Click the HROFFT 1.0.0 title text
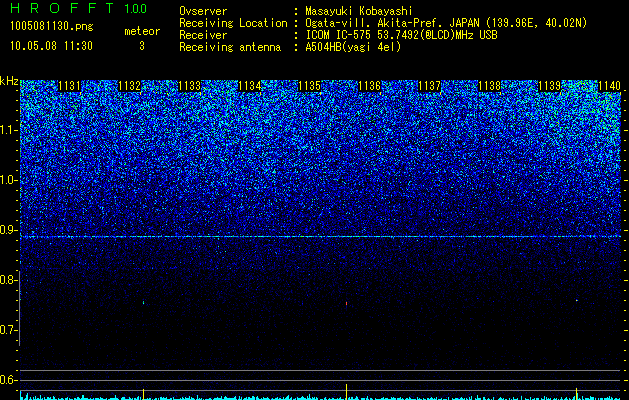629x400 pixels. click(x=78, y=8)
